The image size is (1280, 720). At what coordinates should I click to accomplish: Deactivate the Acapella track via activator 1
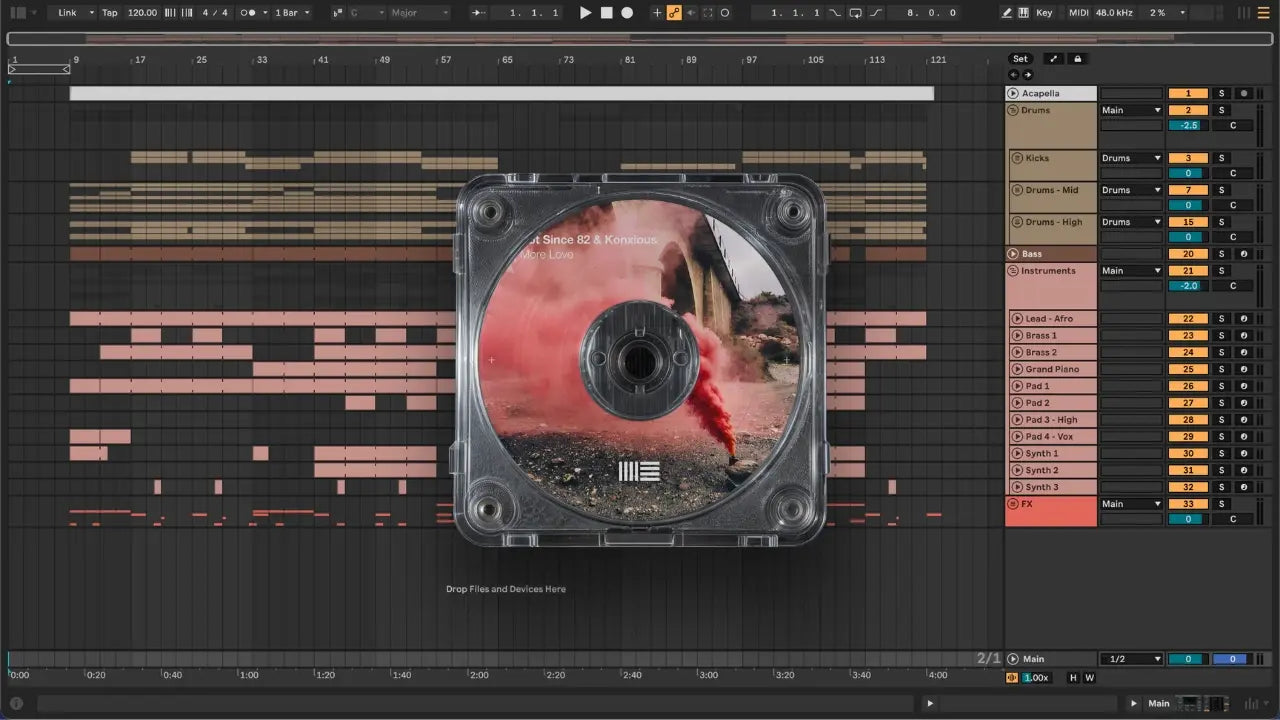coord(1188,93)
